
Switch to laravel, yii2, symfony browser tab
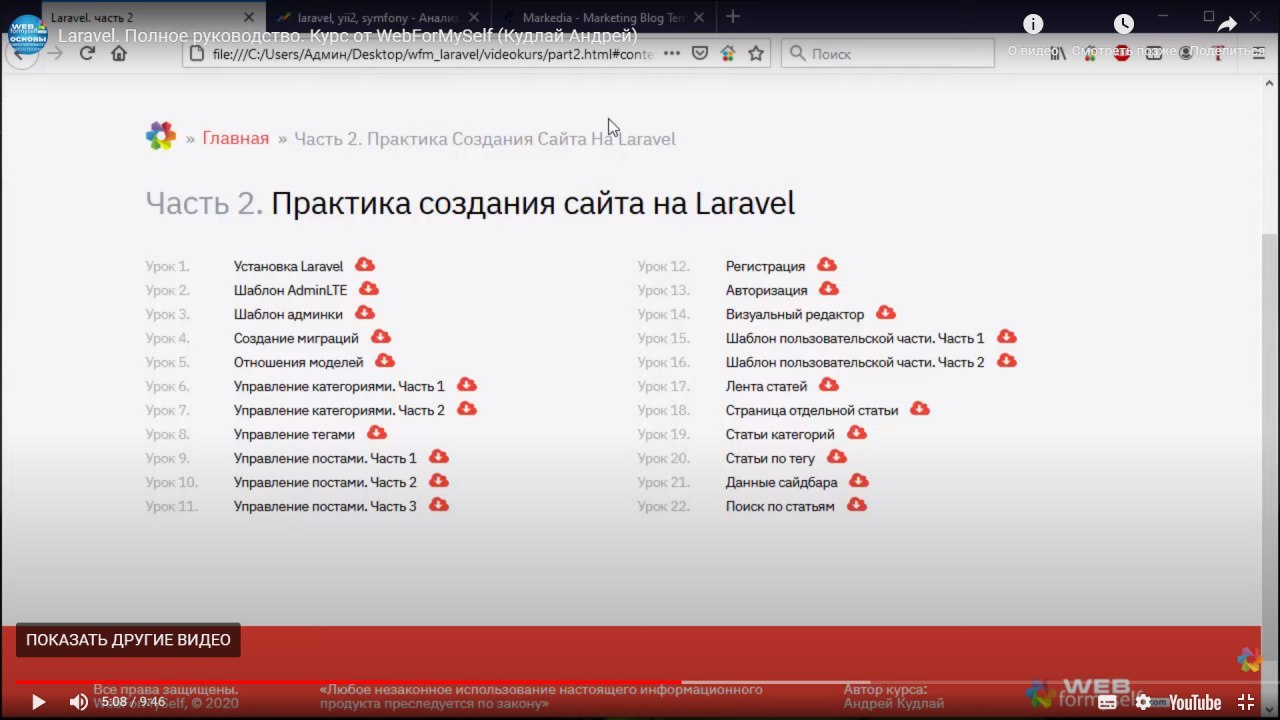tap(380, 17)
